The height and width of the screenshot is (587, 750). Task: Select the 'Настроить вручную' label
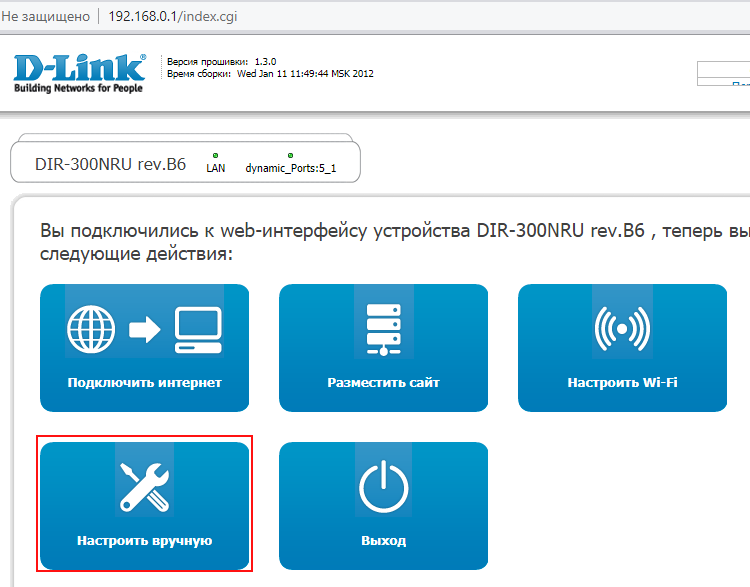pyautogui.click(x=144, y=541)
